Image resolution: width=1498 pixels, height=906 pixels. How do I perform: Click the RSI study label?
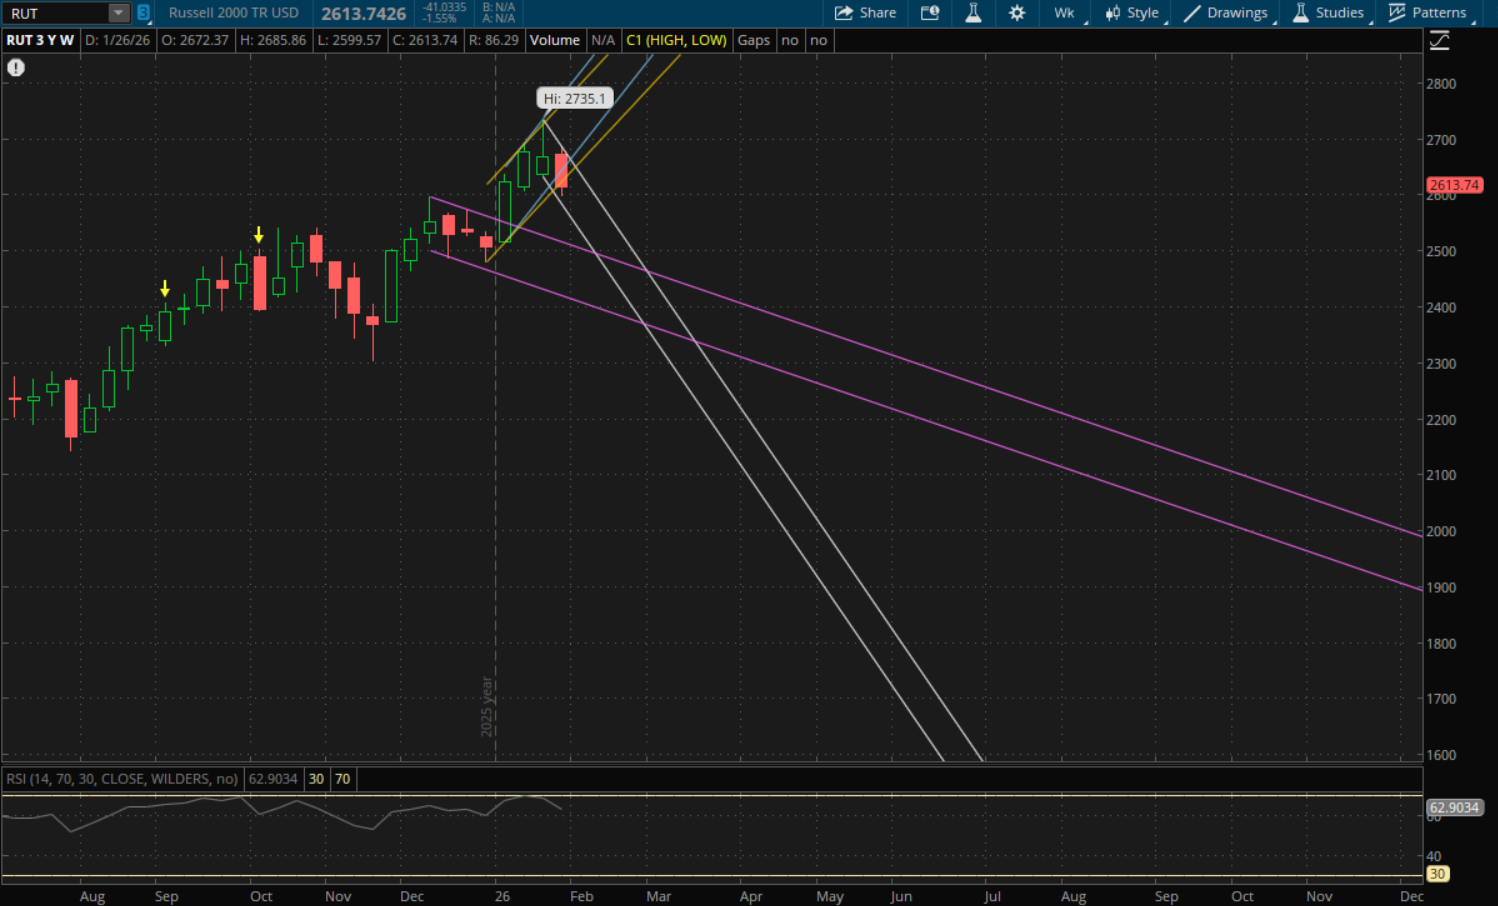tap(122, 779)
